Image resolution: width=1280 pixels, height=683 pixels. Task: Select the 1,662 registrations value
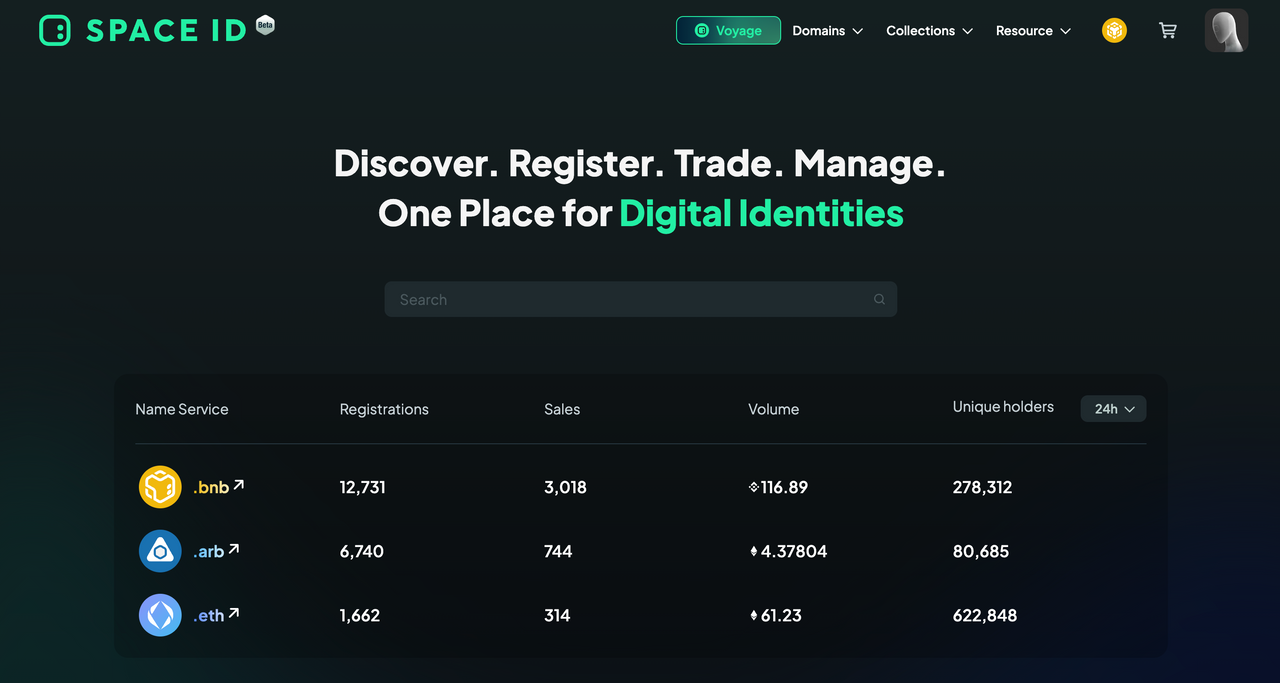pyautogui.click(x=360, y=615)
